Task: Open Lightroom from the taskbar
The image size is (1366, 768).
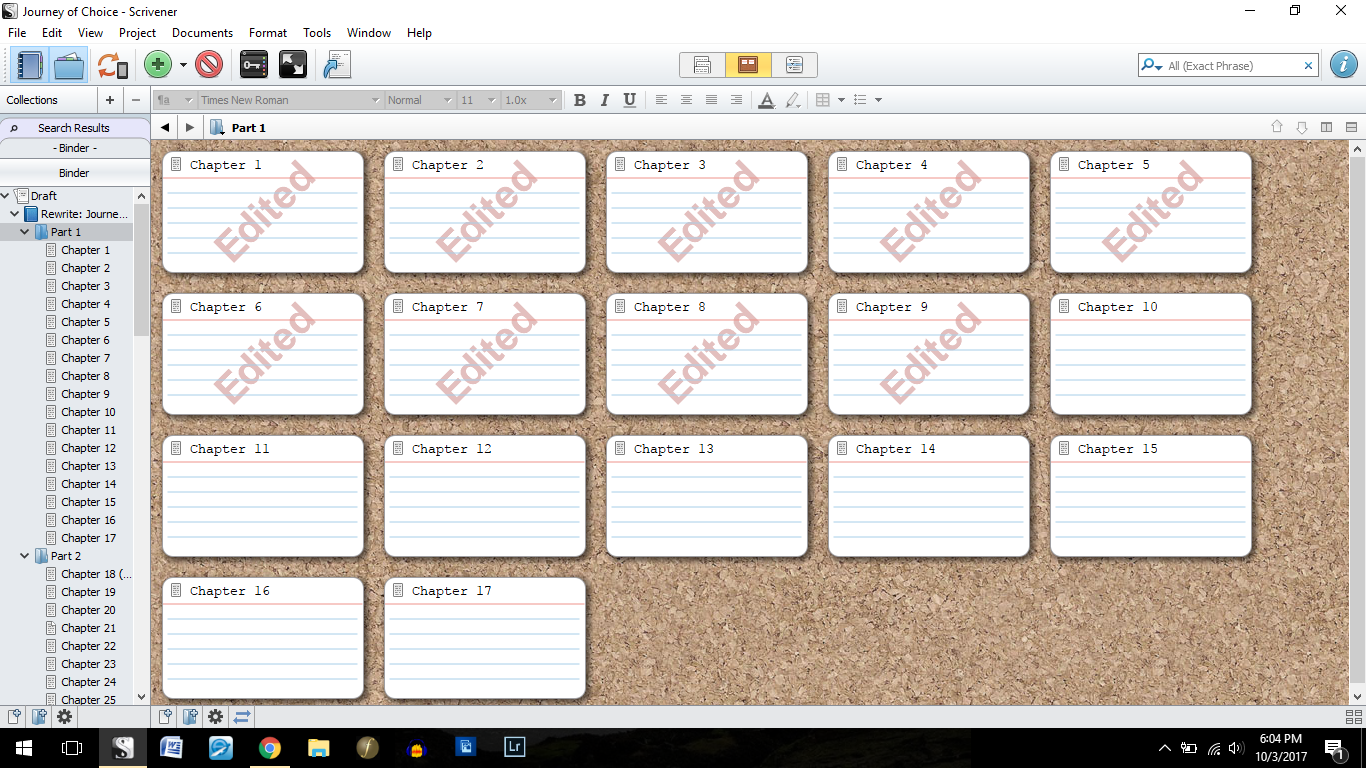Action: click(514, 747)
